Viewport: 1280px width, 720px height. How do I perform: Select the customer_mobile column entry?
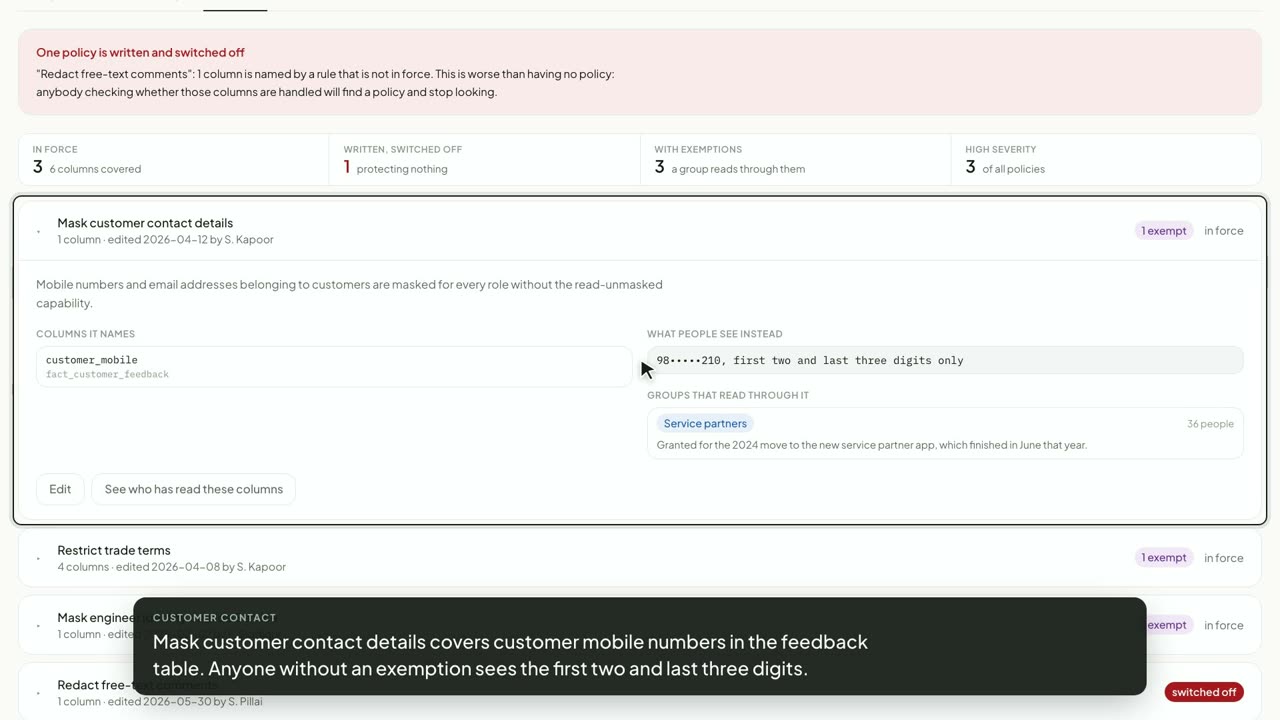point(334,366)
